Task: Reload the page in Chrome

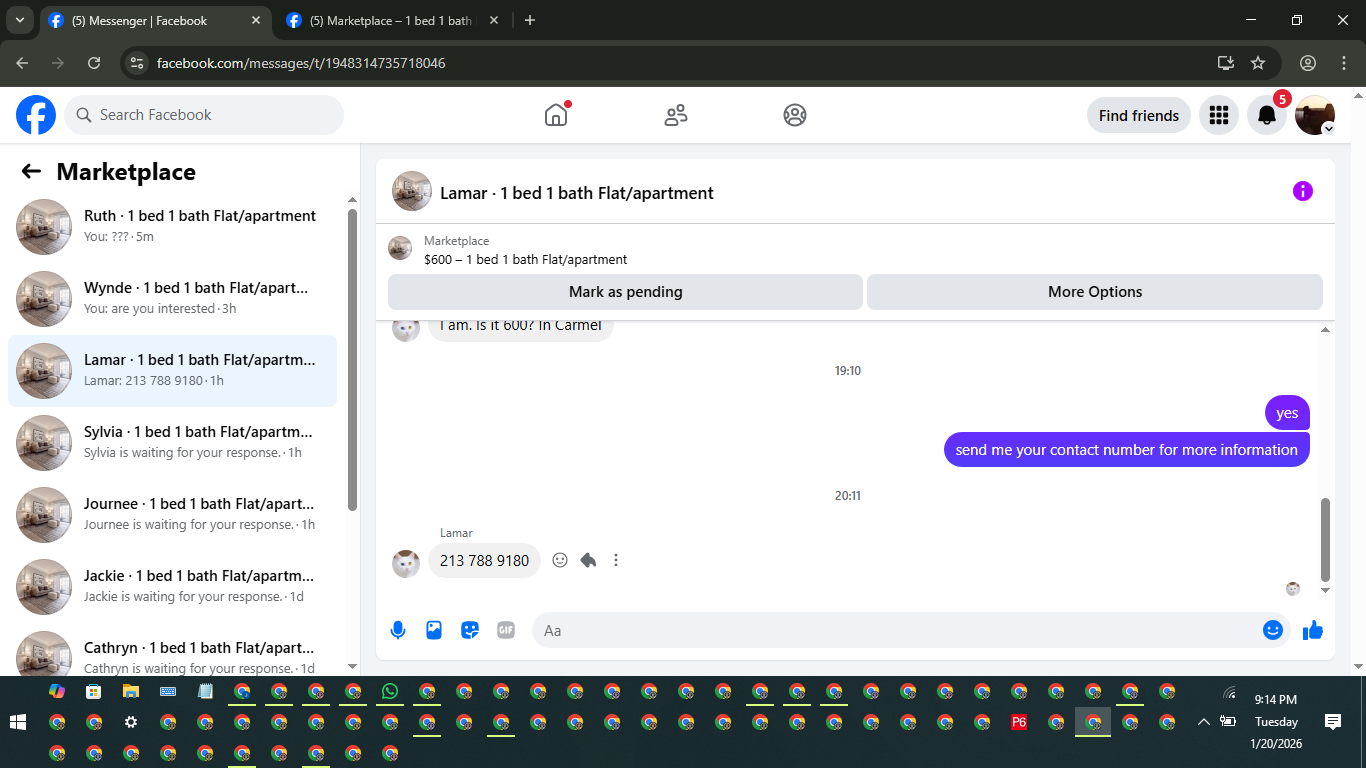Action: click(x=94, y=63)
